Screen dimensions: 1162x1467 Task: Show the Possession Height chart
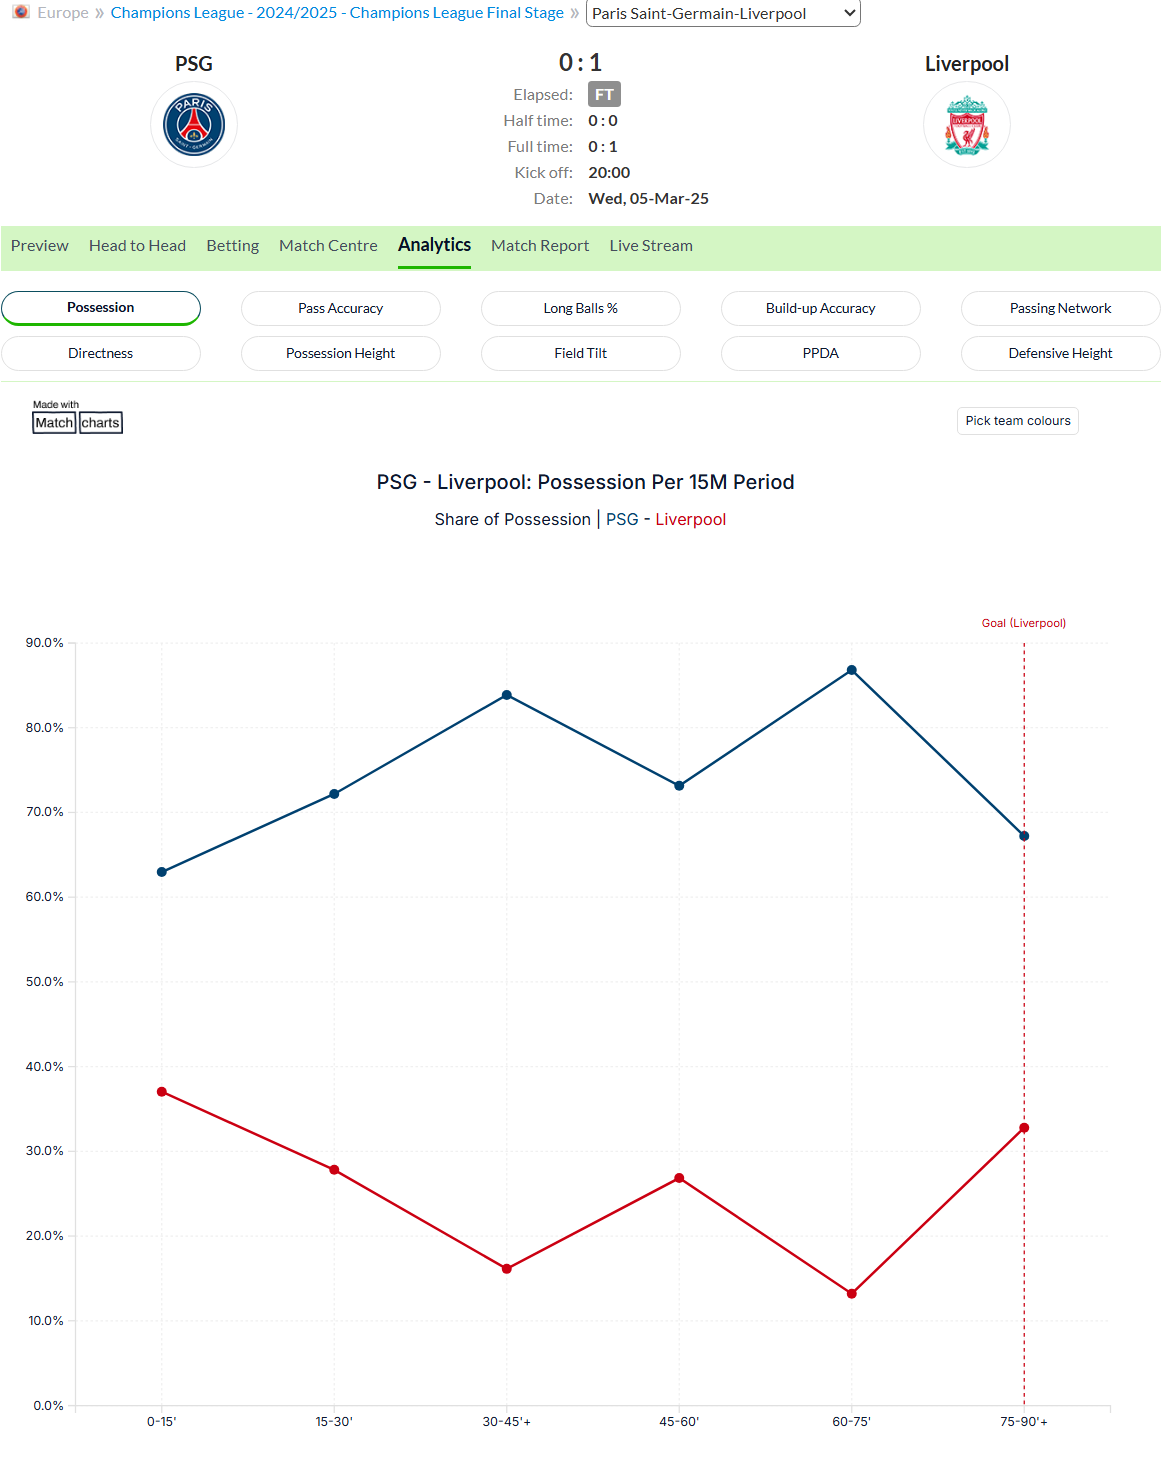click(x=341, y=353)
